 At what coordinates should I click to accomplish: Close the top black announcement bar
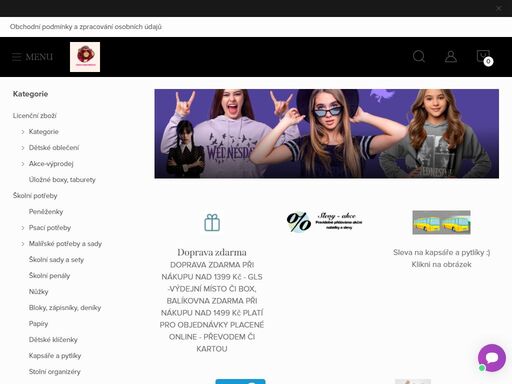point(499,8)
